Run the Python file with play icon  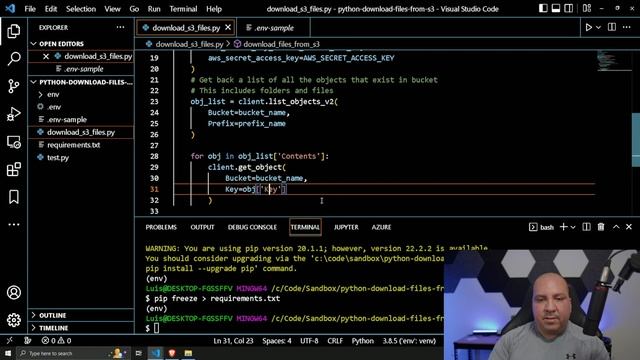[589, 27]
